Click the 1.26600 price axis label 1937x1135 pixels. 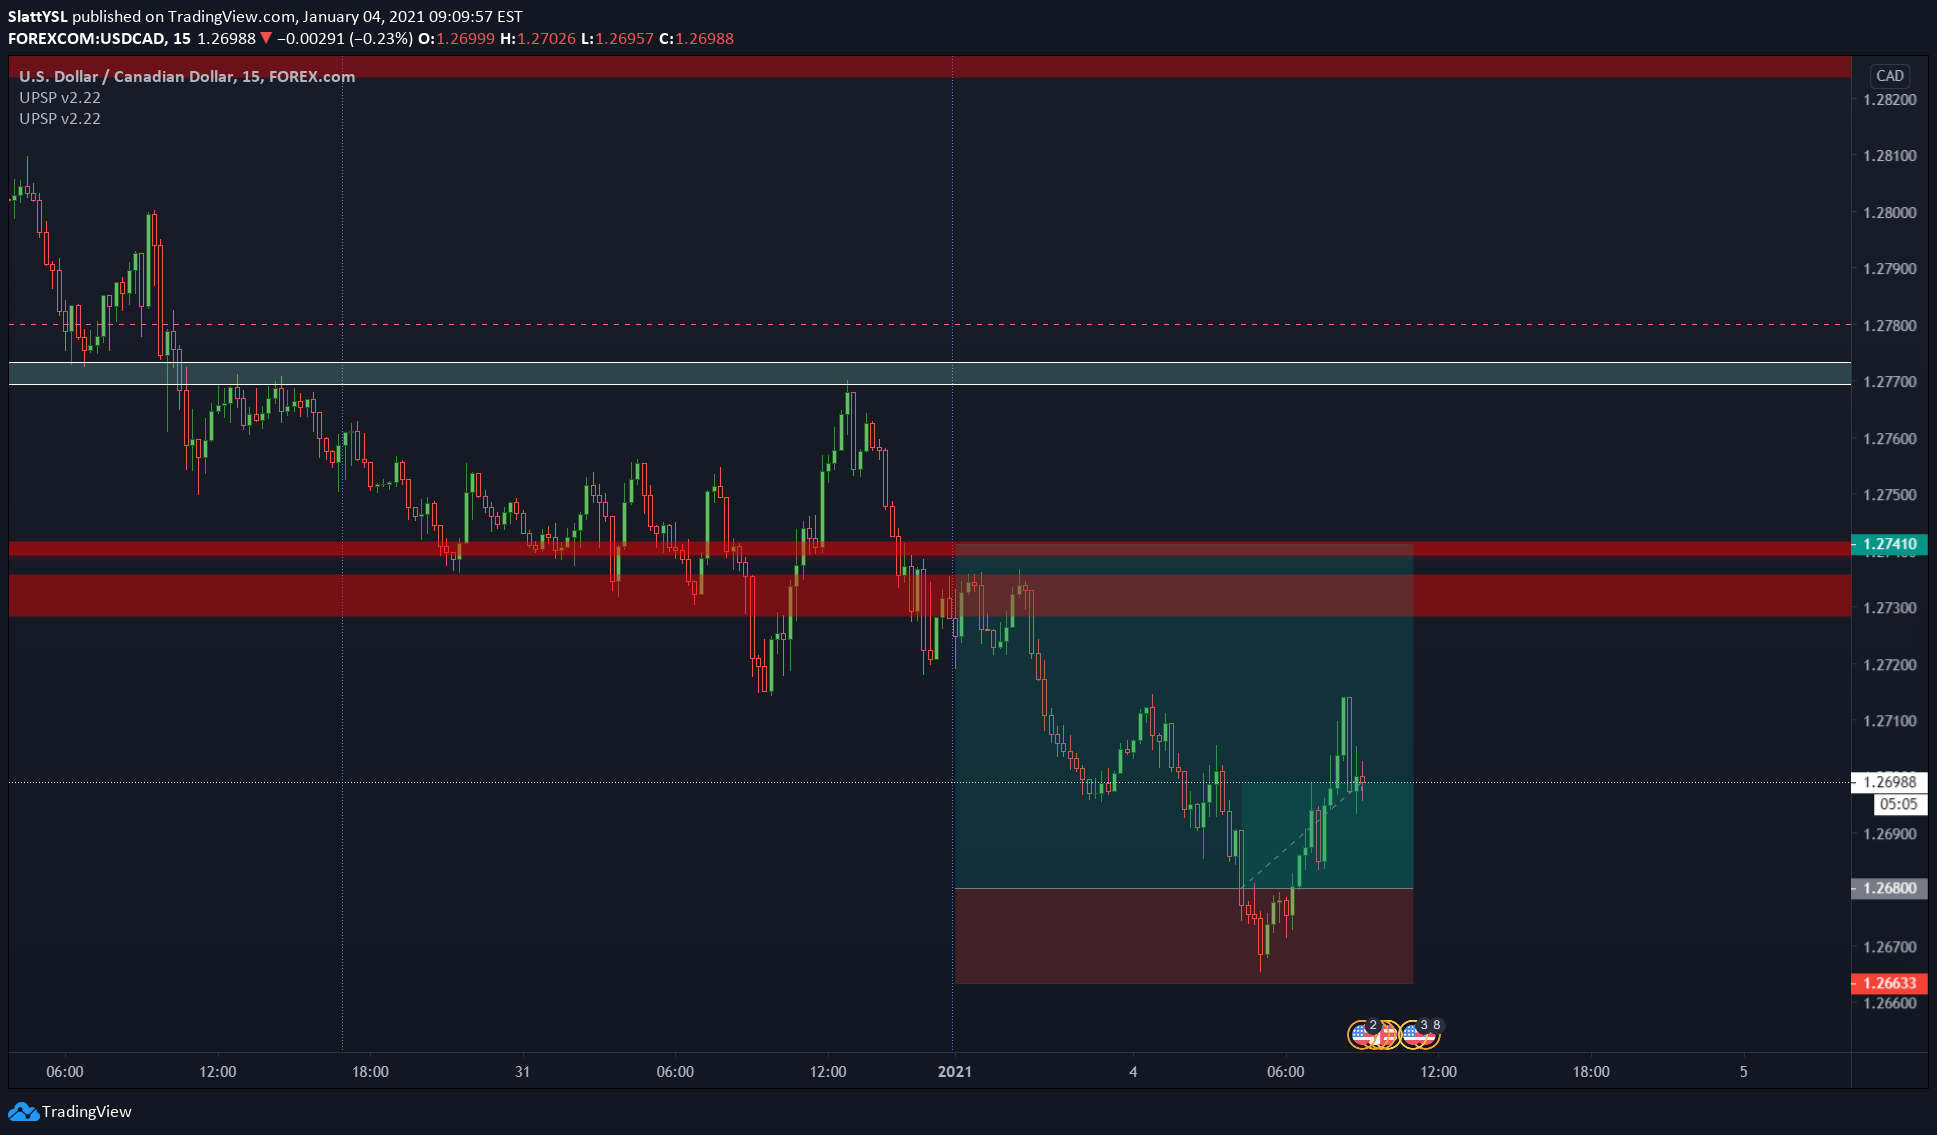1889,1003
